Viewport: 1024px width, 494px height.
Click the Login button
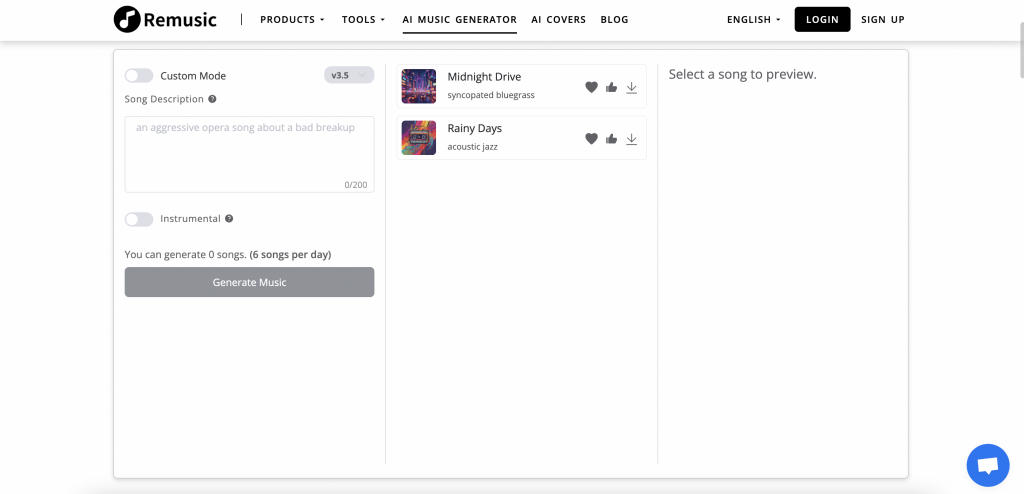coord(822,20)
